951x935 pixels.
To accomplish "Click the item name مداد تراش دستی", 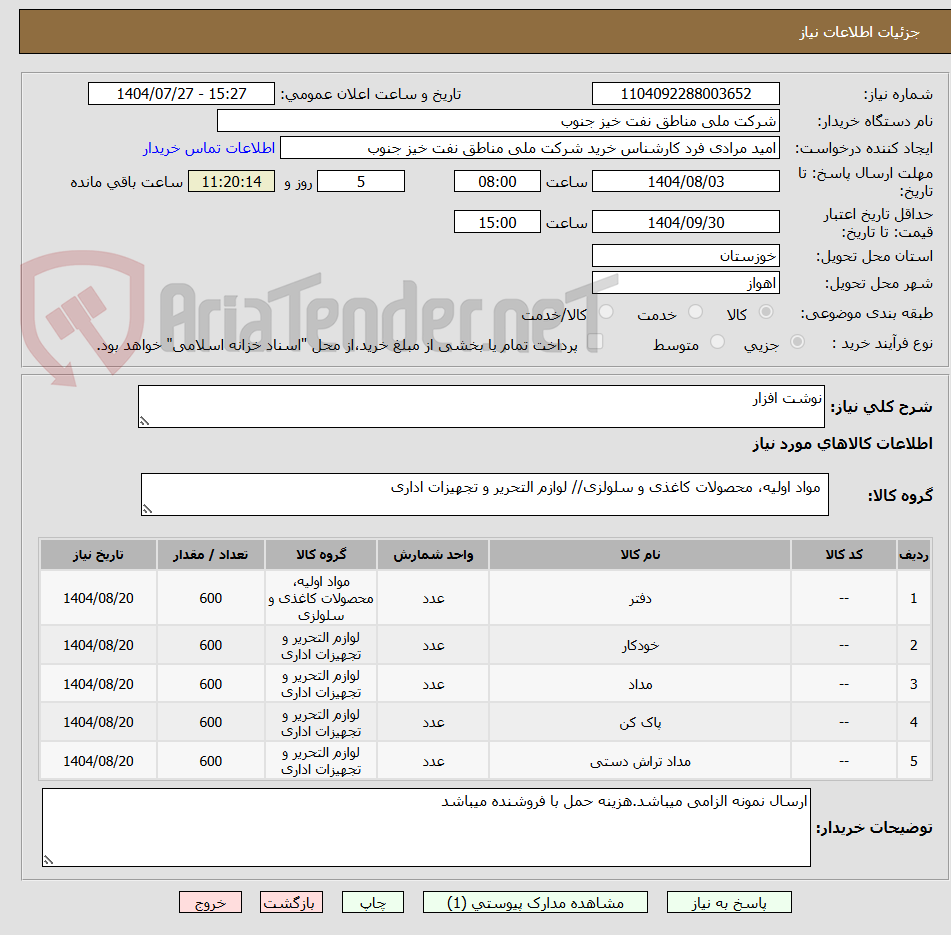I will [640, 761].
